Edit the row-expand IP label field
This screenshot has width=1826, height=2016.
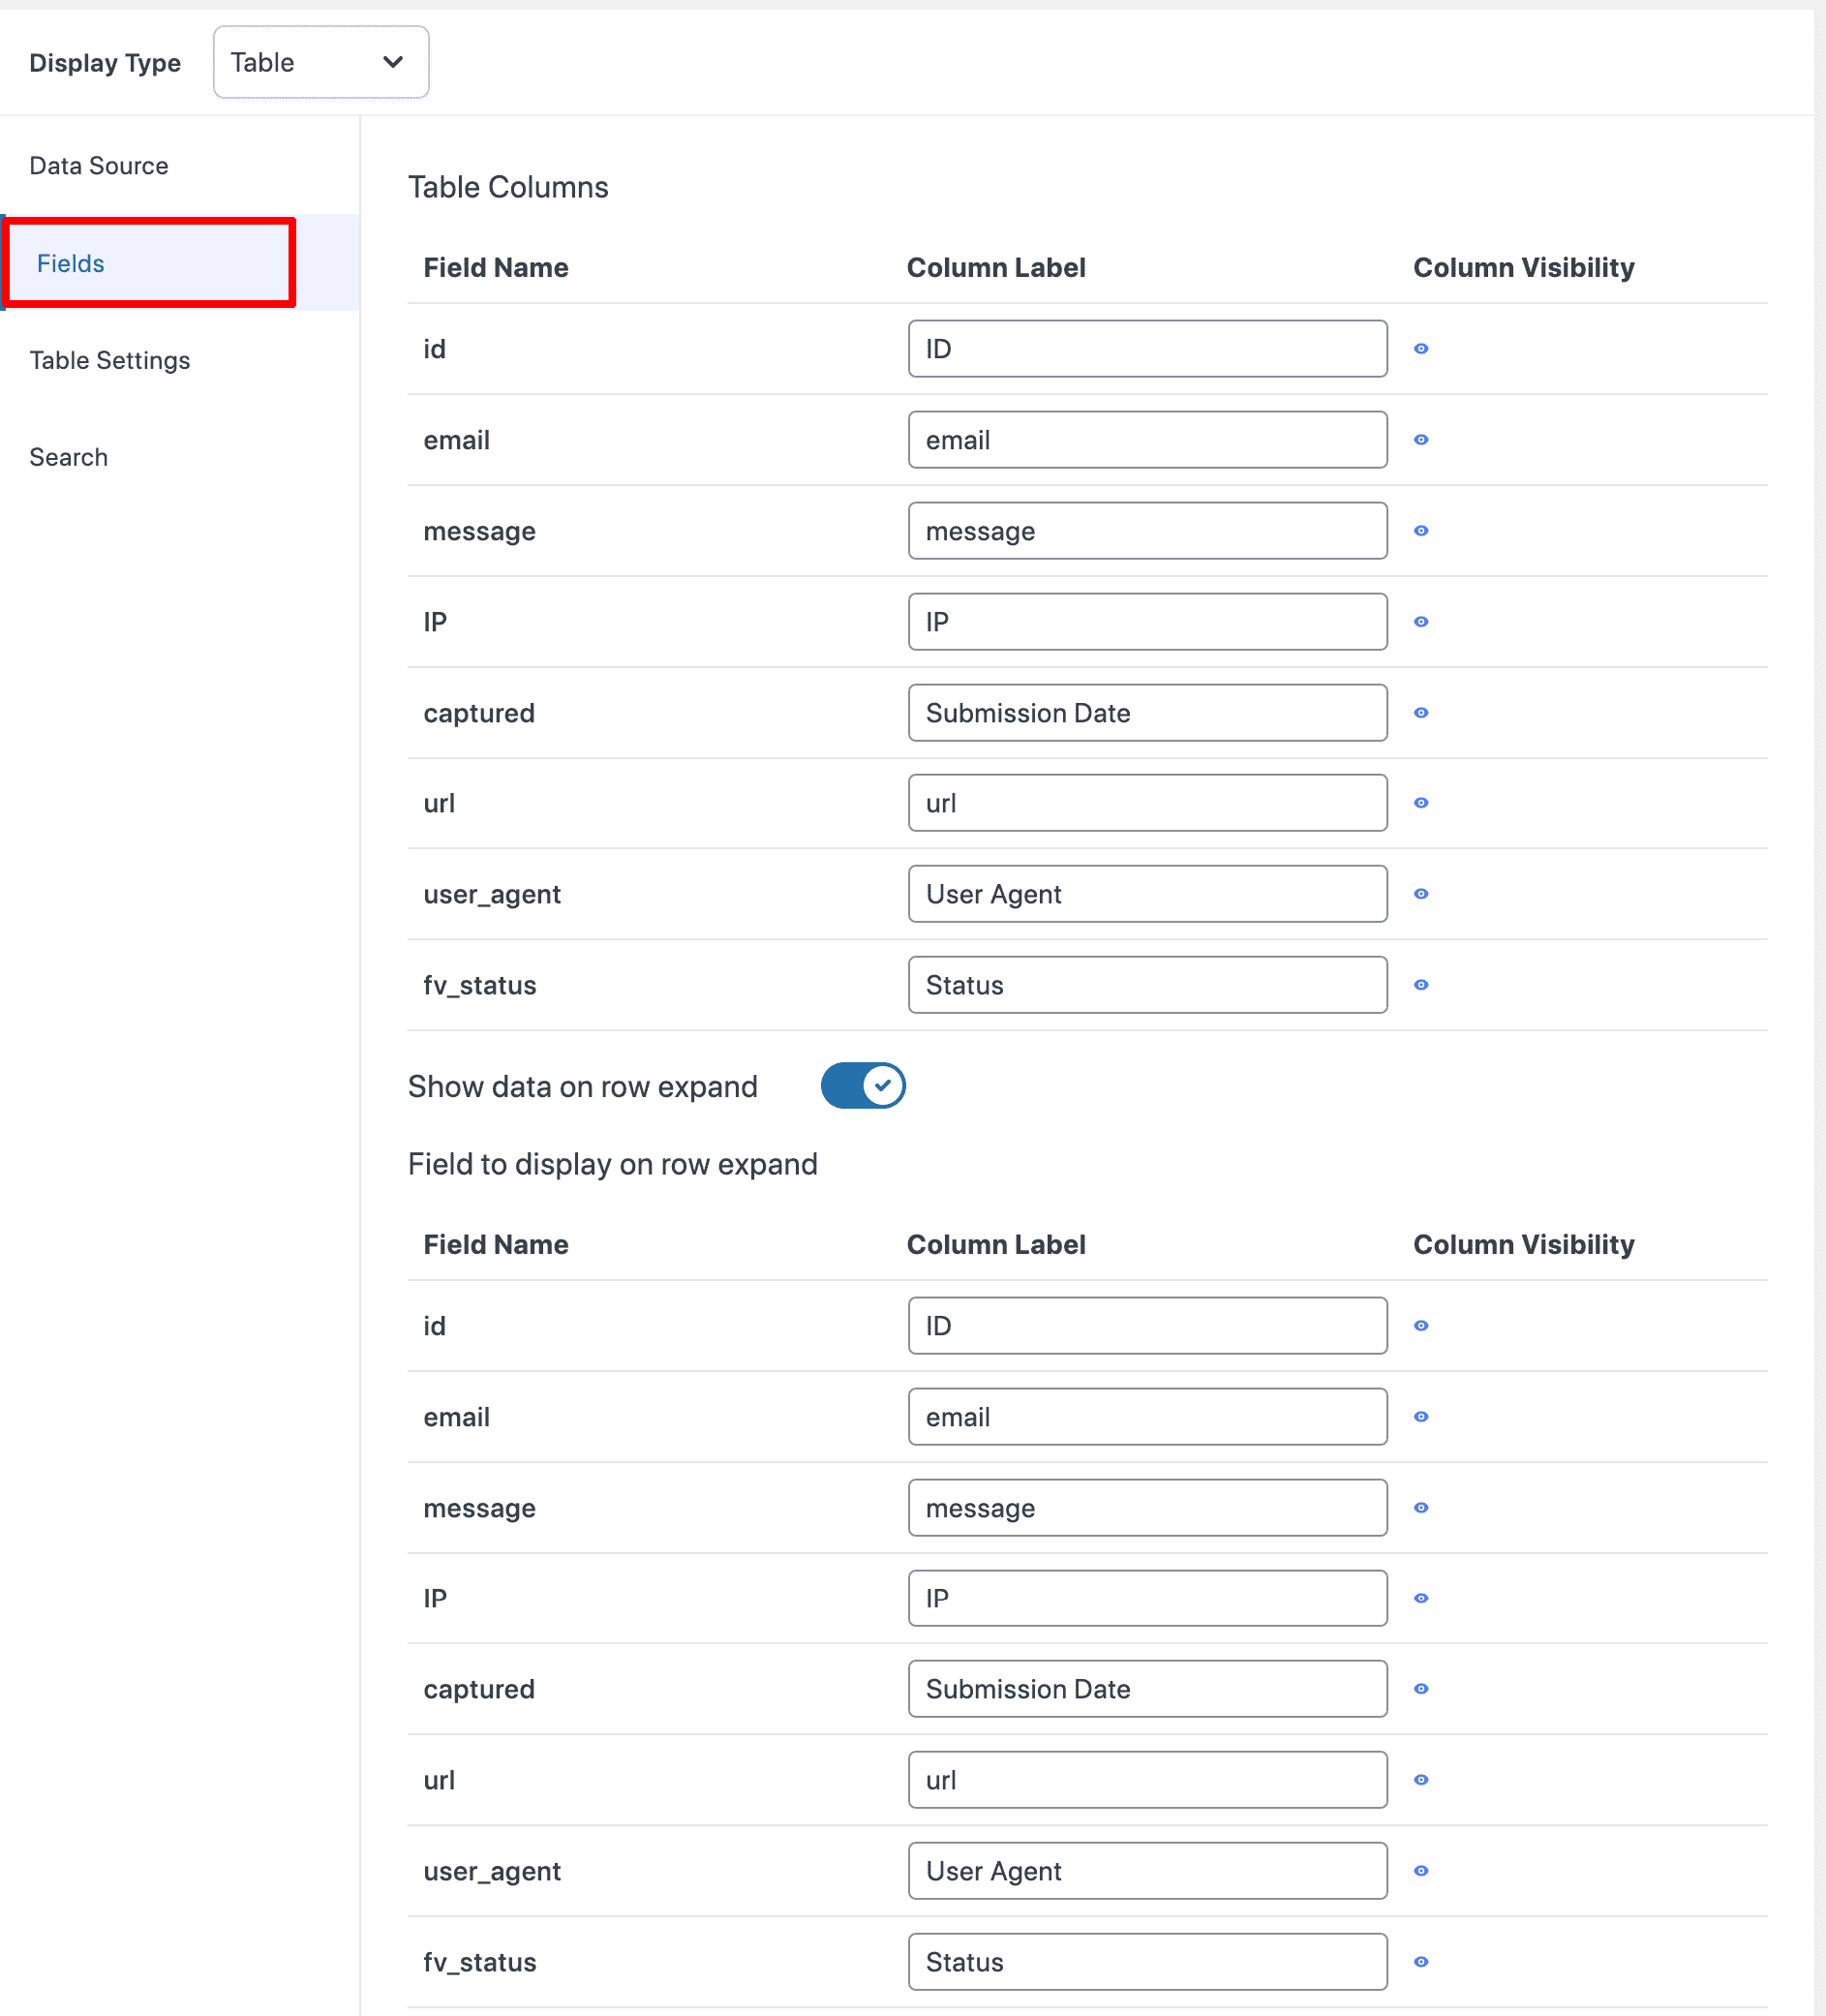coord(1148,1598)
